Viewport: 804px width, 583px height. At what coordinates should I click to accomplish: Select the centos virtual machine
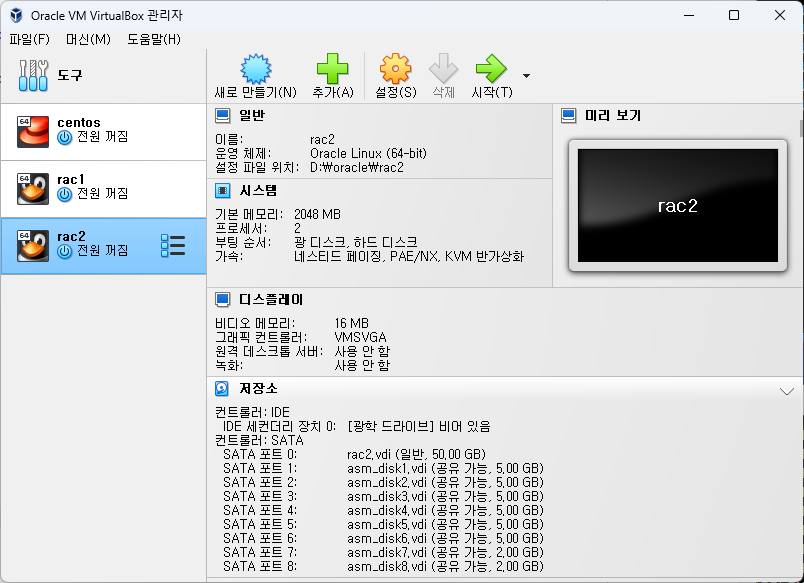click(x=104, y=132)
